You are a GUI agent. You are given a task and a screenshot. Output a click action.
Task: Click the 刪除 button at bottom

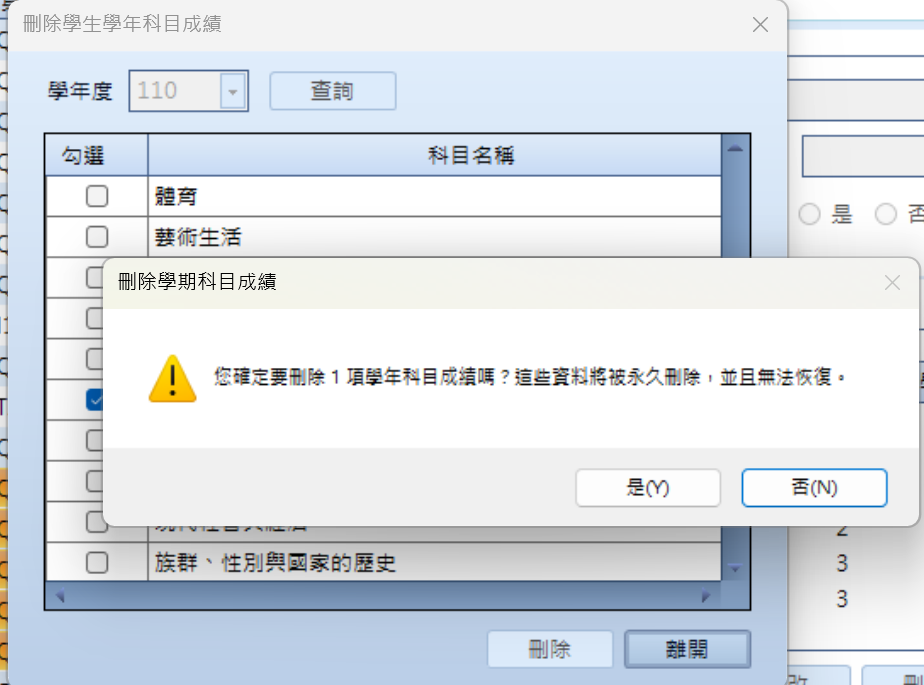click(550, 649)
